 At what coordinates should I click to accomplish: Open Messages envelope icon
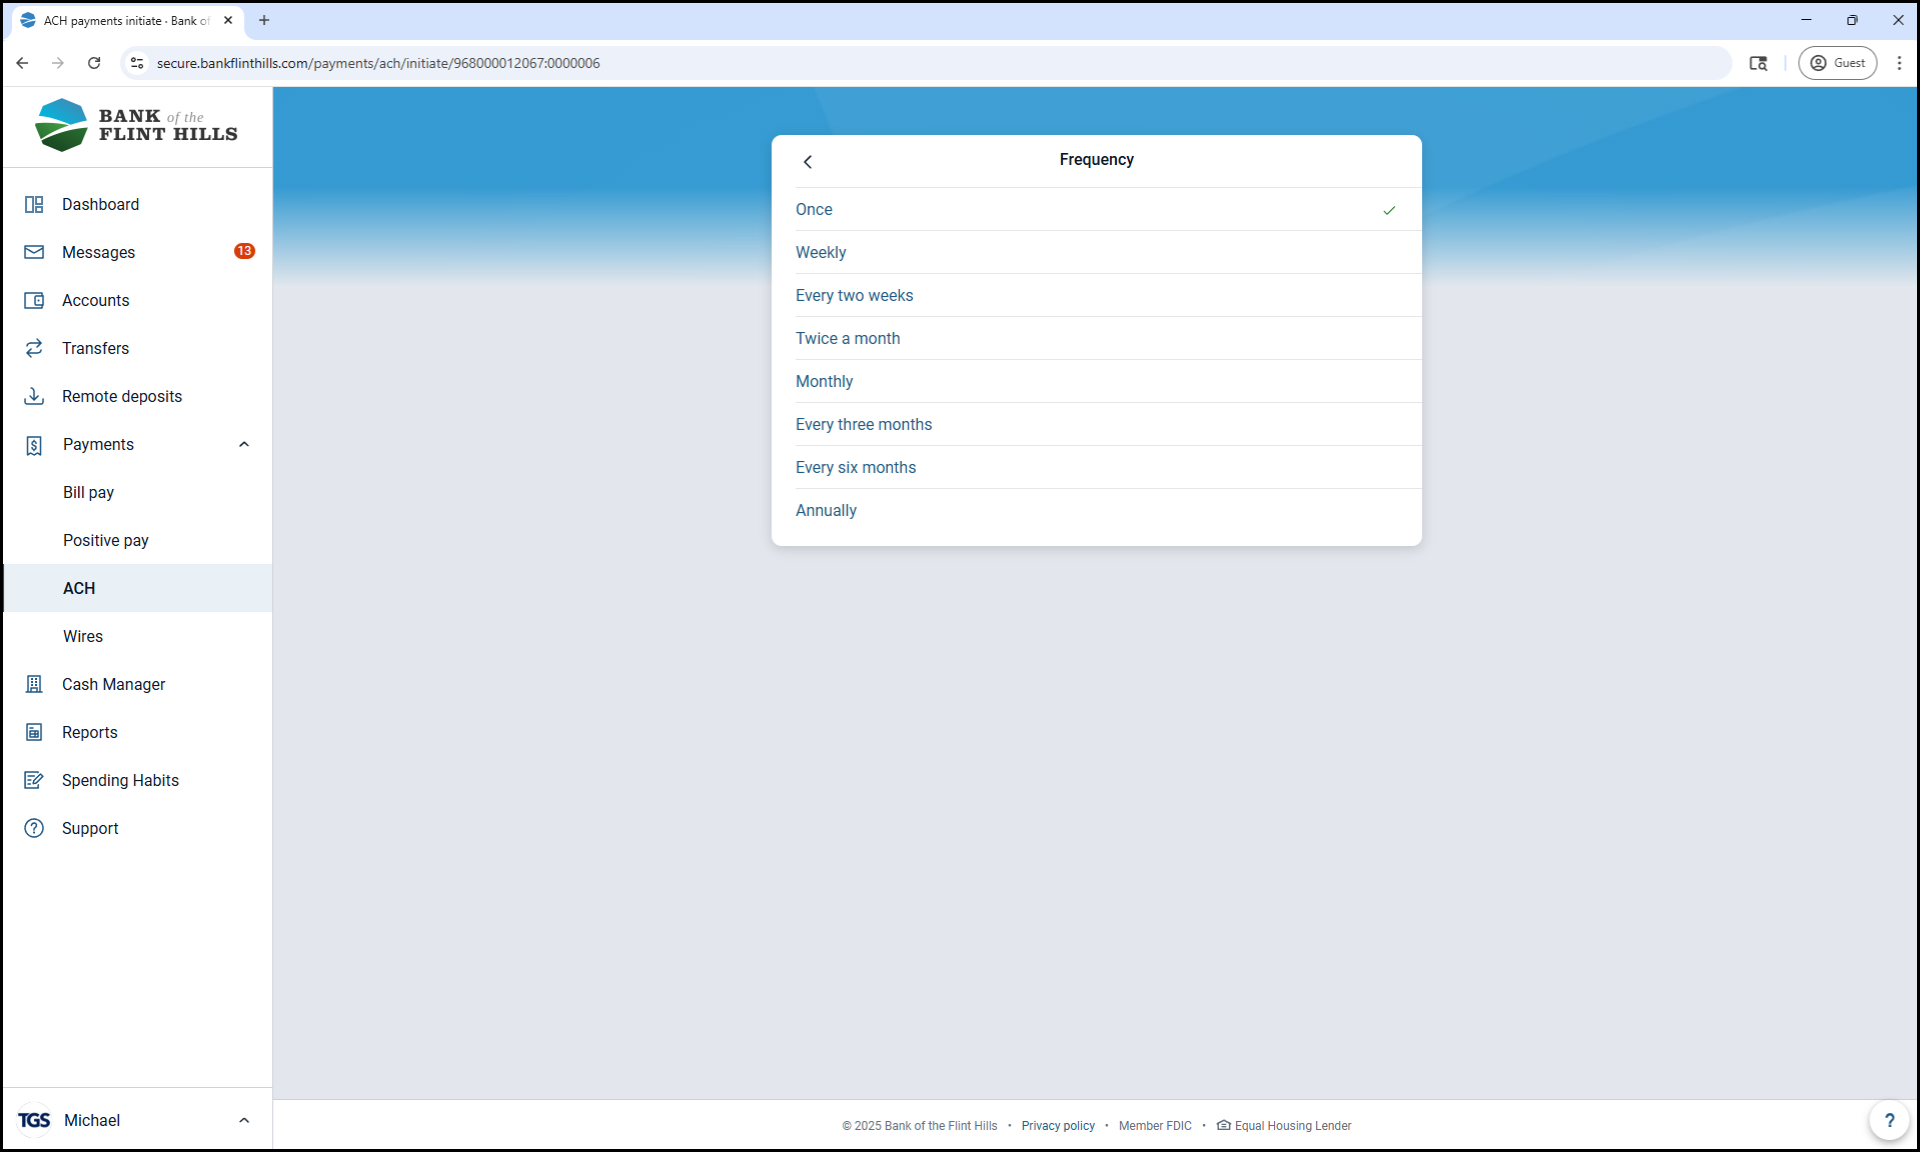pyautogui.click(x=34, y=252)
